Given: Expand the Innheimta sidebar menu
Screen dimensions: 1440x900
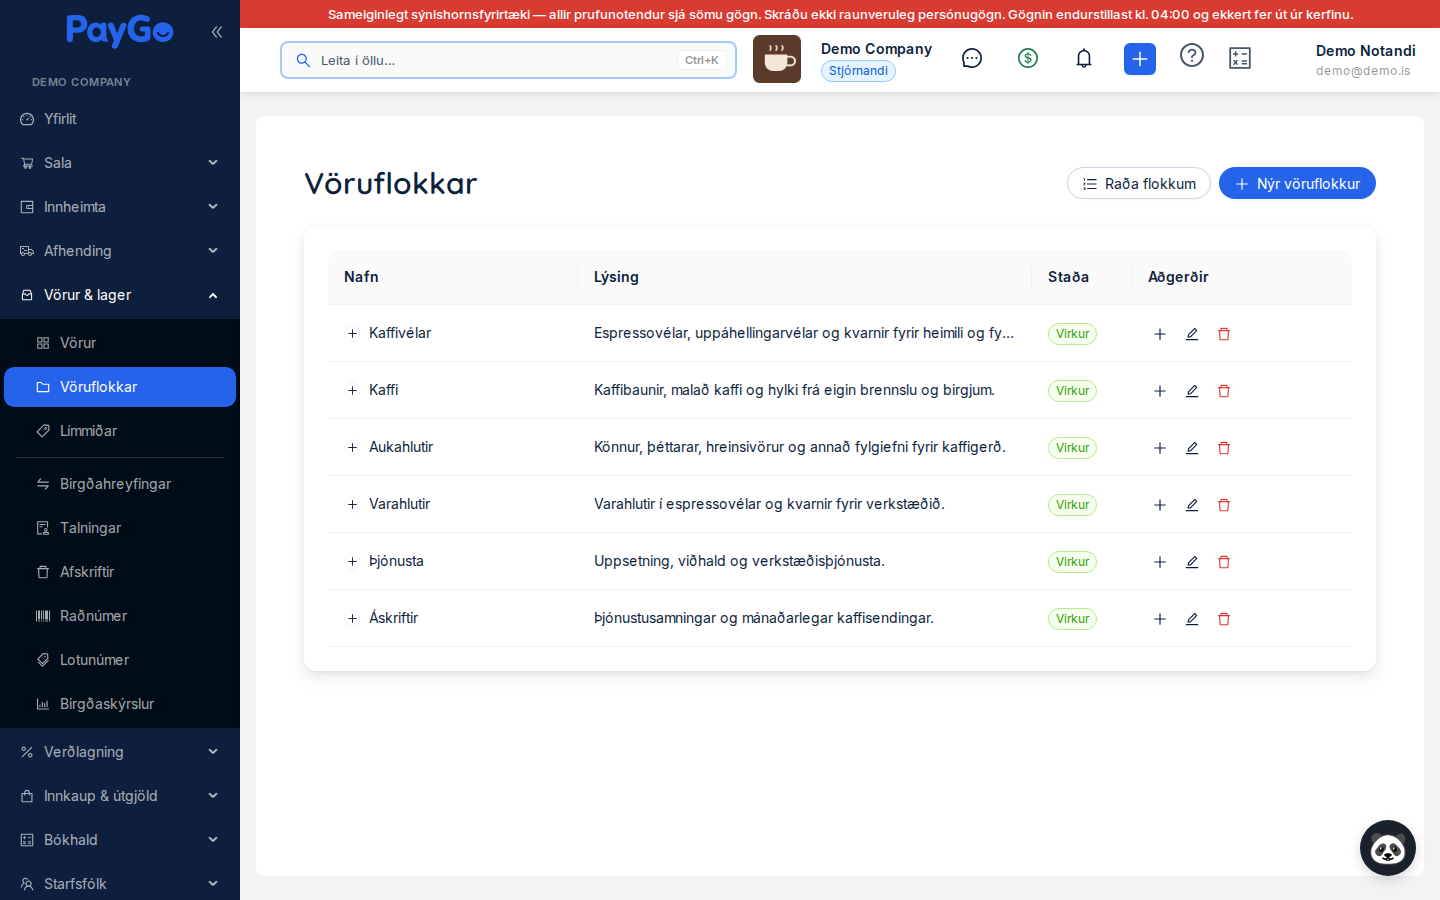Looking at the screenshot, I should [x=120, y=207].
